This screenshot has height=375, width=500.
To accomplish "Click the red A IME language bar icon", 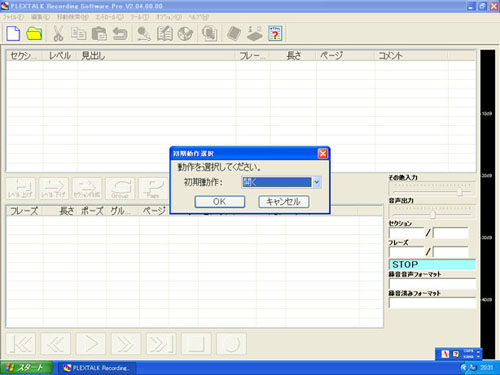I will coord(445,354).
